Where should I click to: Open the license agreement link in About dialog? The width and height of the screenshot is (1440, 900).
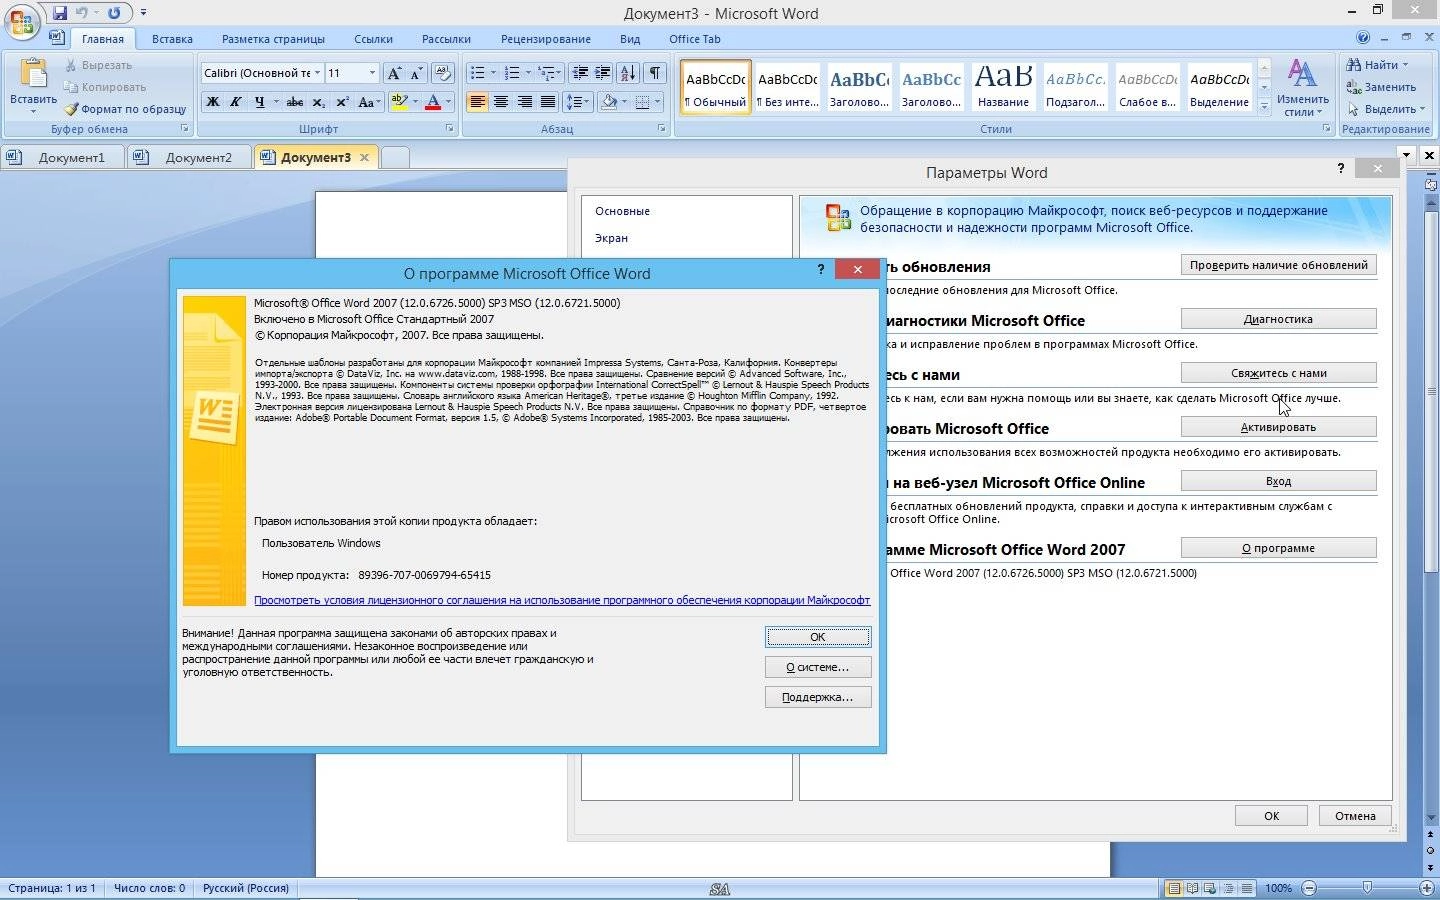click(562, 600)
